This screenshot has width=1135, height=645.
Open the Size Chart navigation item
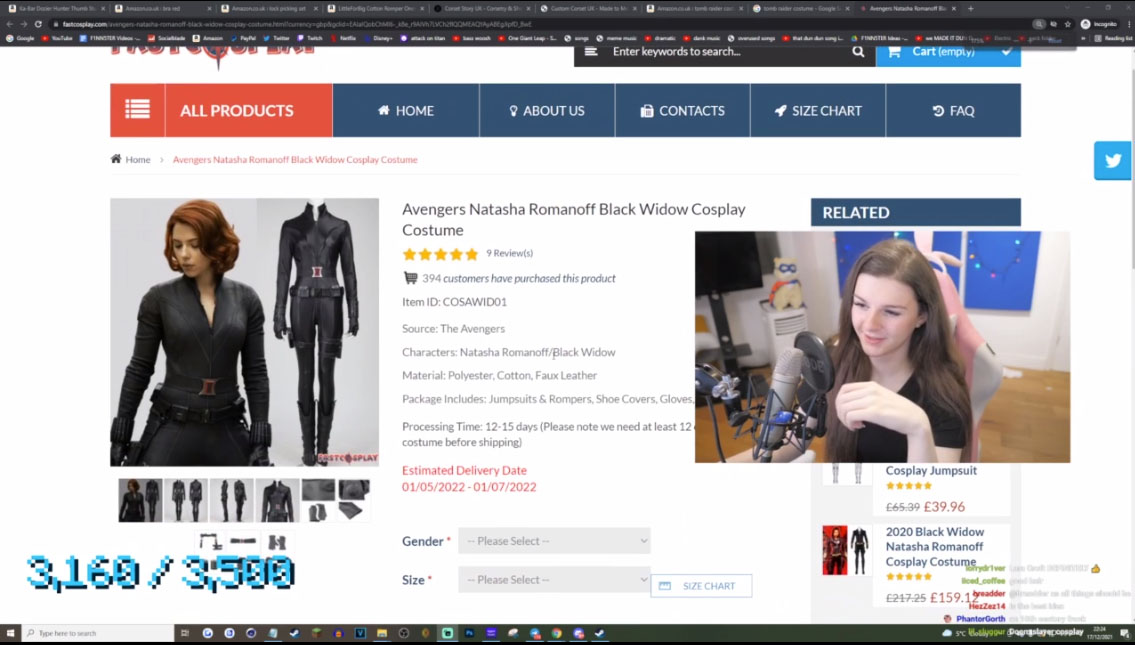pyautogui.click(x=818, y=110)
